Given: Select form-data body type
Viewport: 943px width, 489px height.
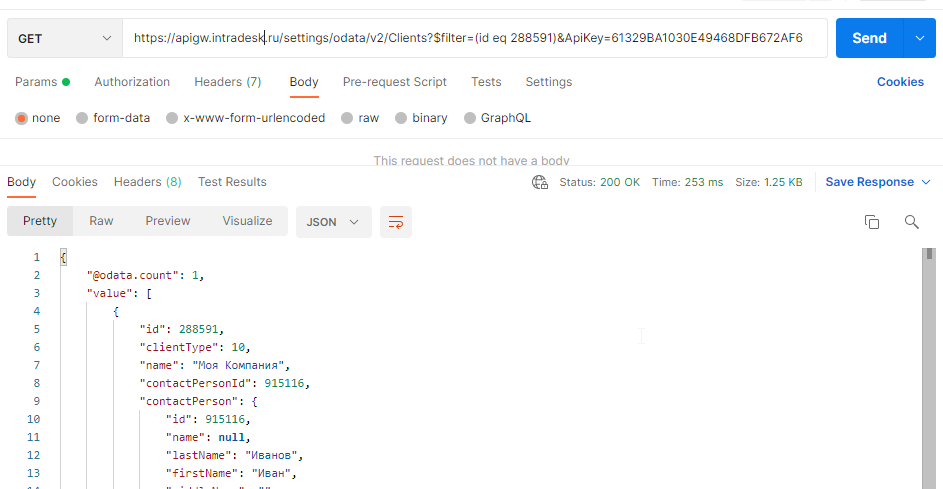Looking at the screenshot, I should point(82,118).
